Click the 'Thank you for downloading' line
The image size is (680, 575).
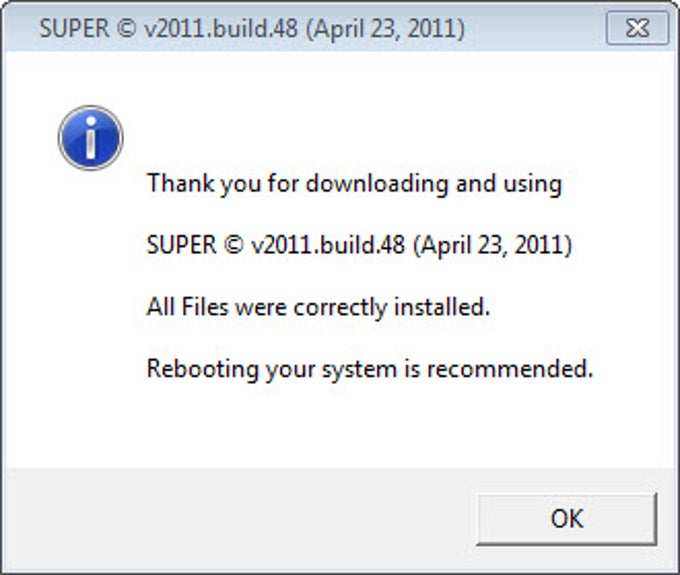[354, 184]
